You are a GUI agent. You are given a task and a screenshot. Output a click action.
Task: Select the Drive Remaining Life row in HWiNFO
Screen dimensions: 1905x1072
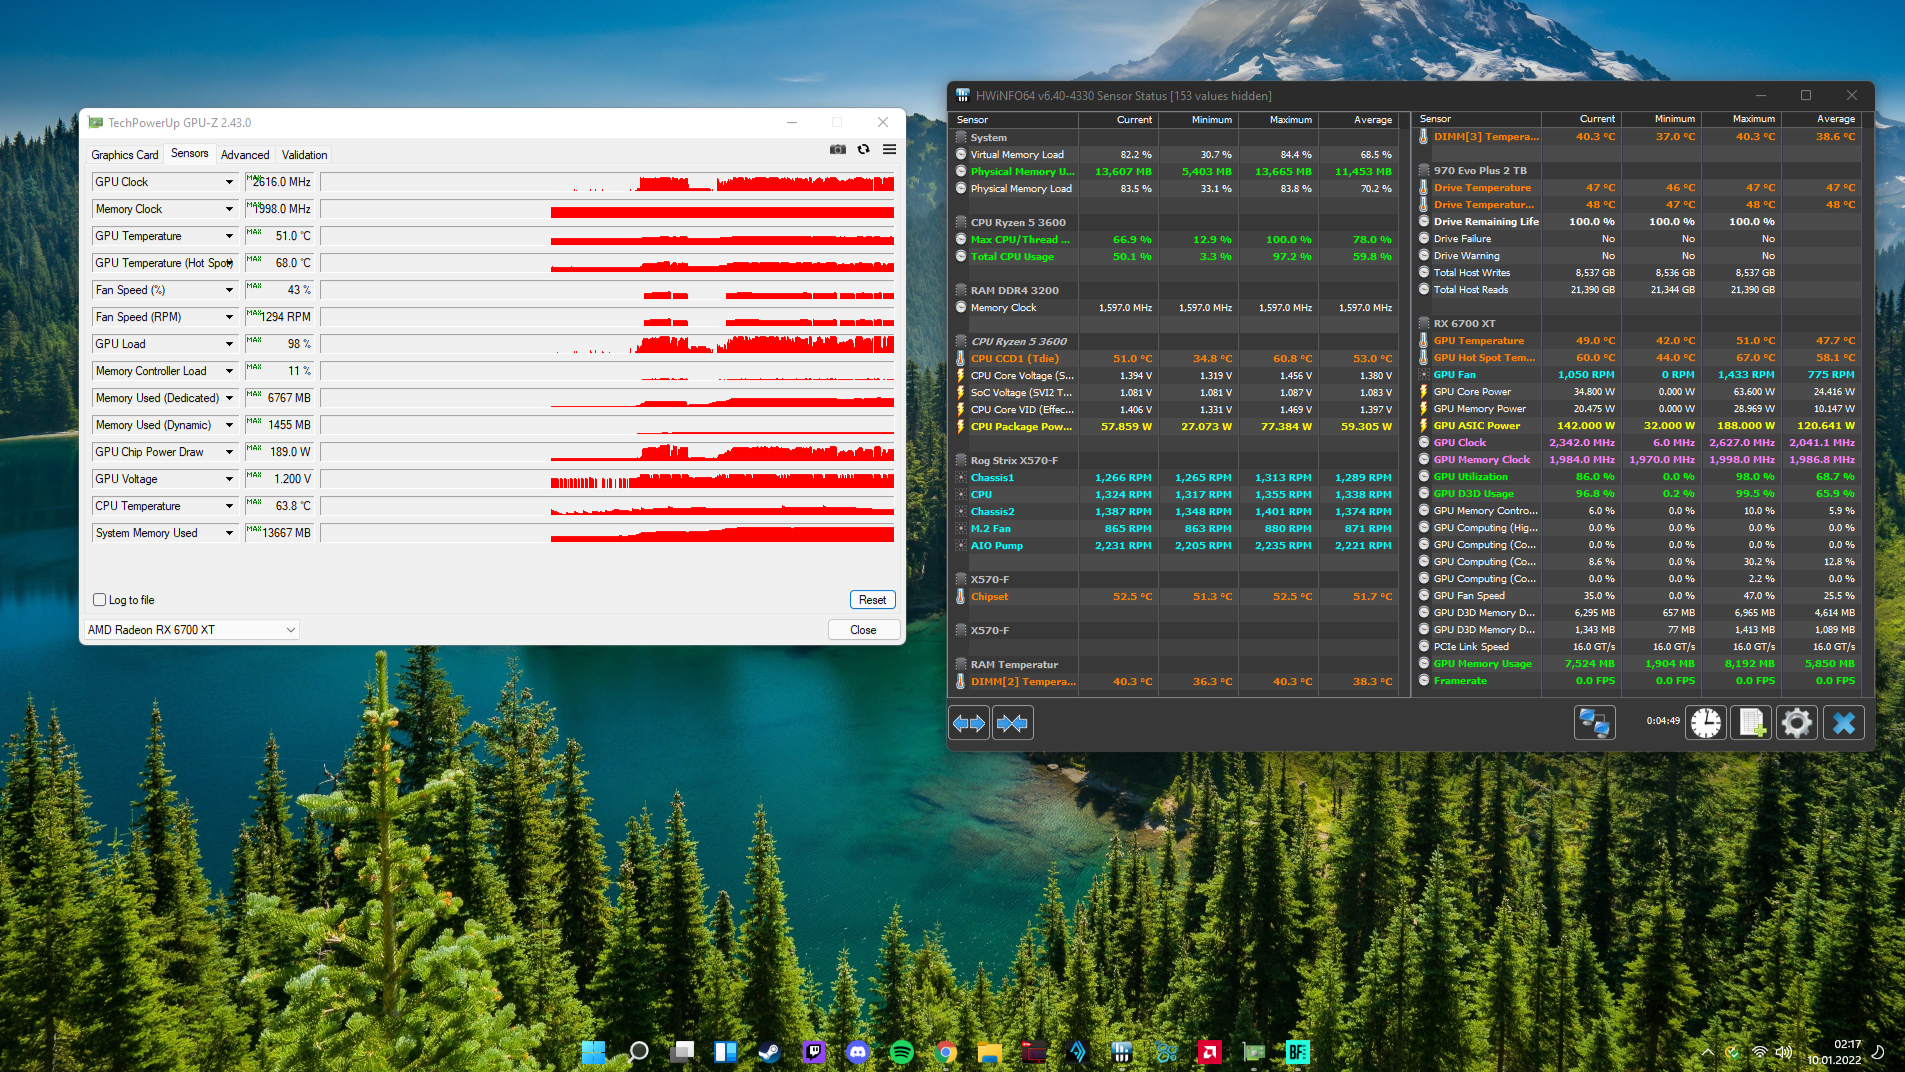tap(1638, 221)
